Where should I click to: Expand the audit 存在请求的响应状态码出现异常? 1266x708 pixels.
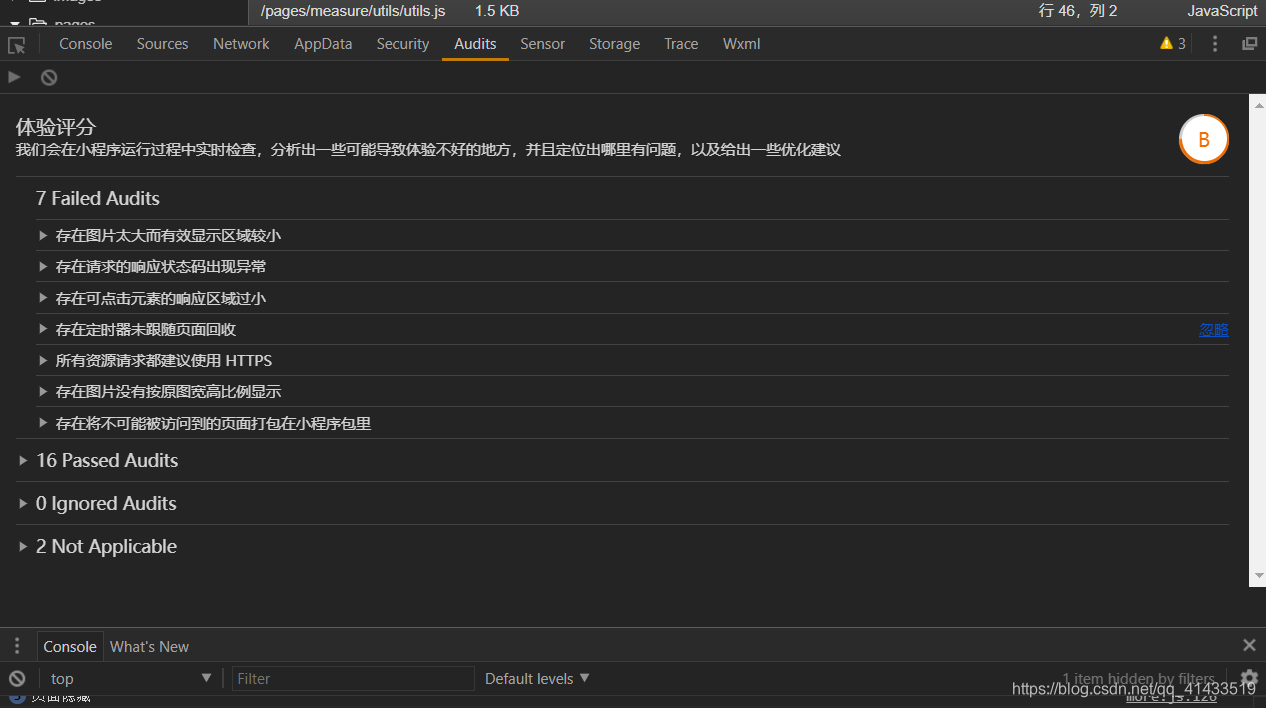(632, 266)
